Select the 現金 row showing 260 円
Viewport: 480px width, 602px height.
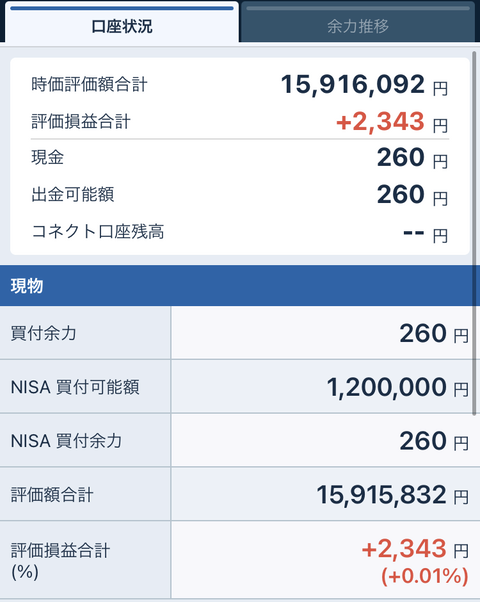pos(240,158)
